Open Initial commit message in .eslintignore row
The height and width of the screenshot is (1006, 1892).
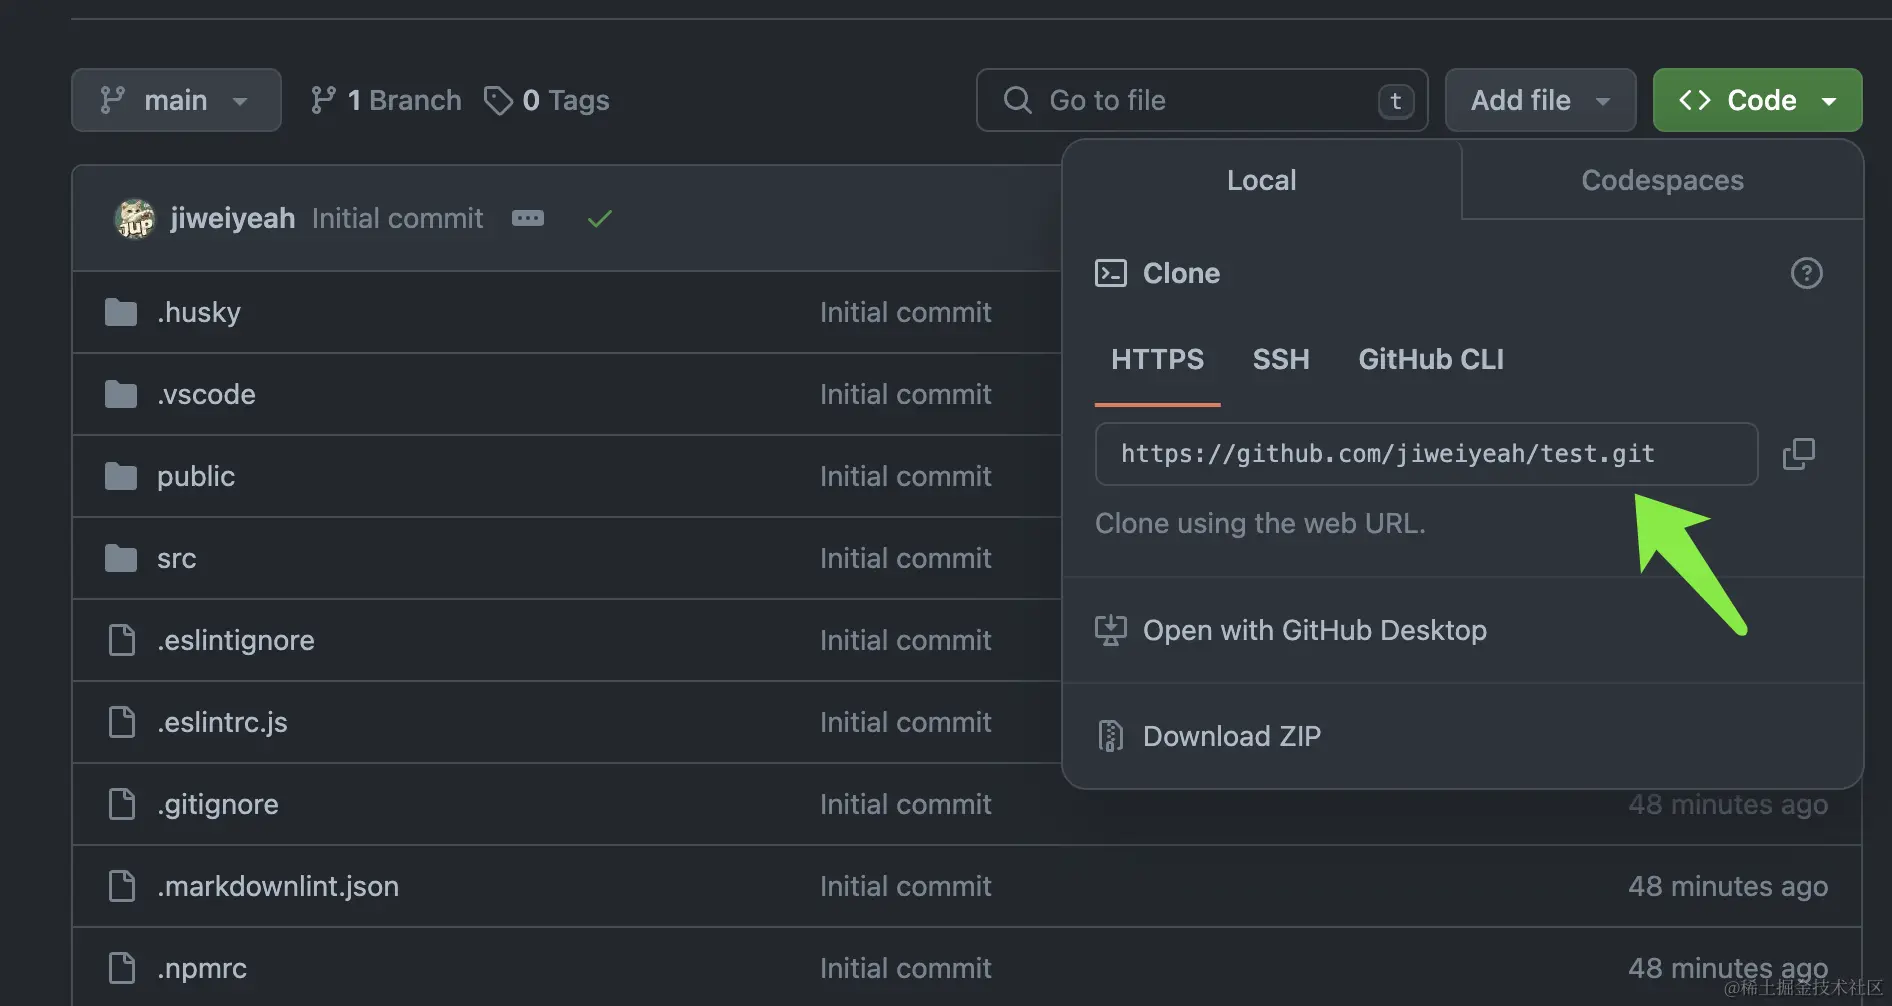905,640
